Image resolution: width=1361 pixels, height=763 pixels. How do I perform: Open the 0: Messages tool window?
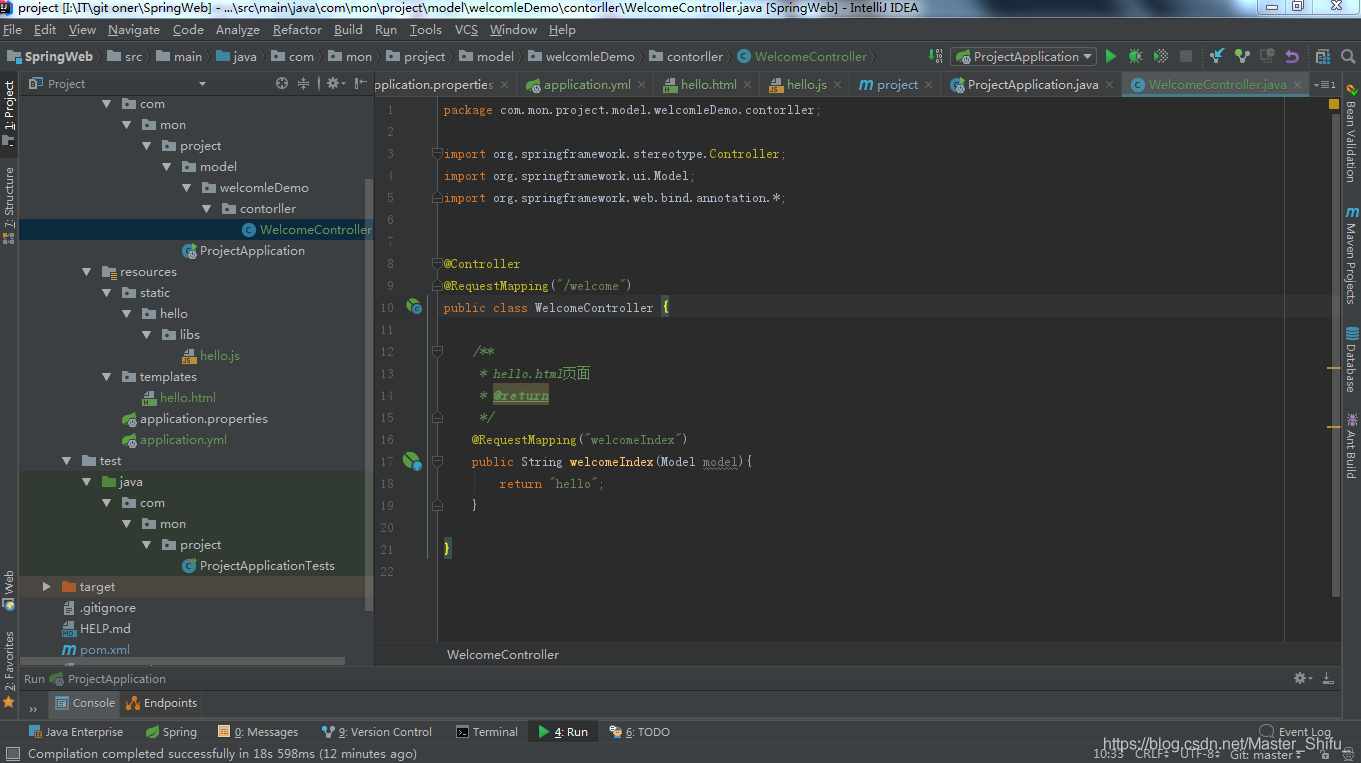[259, 732]
